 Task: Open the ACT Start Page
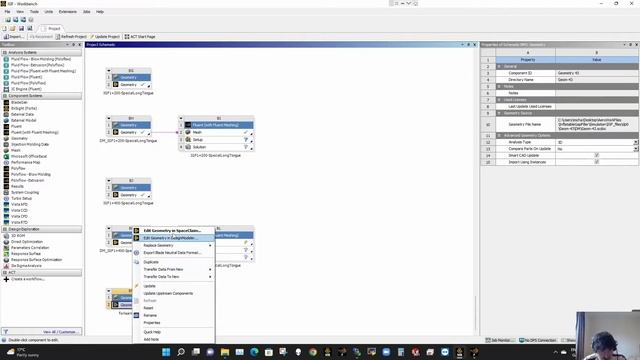[x=140, y=37]
